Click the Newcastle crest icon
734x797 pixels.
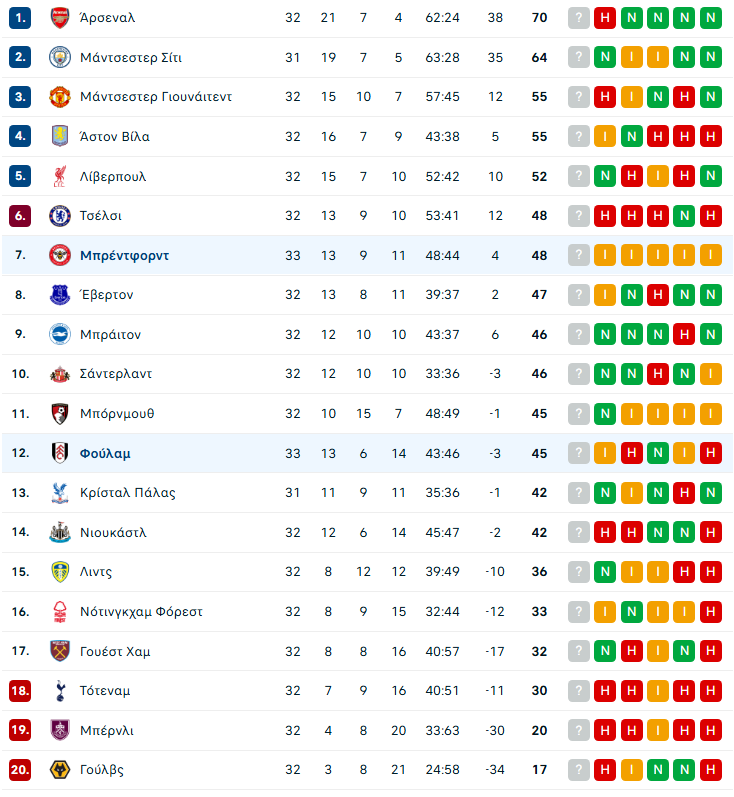coord(60,532)
